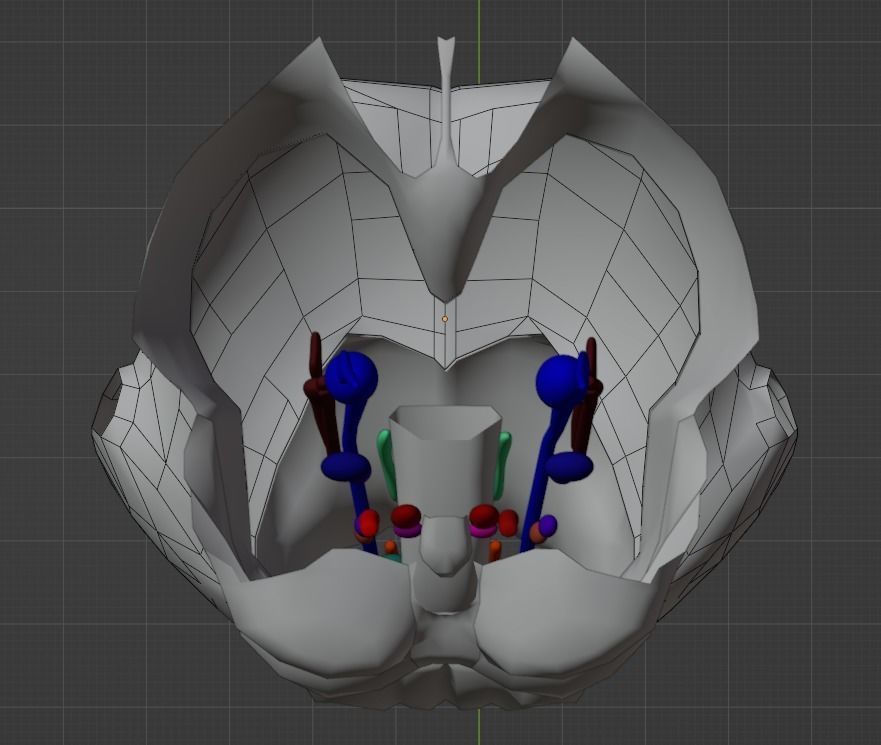Select the large blue sphere on the left

tap(351, 376)
